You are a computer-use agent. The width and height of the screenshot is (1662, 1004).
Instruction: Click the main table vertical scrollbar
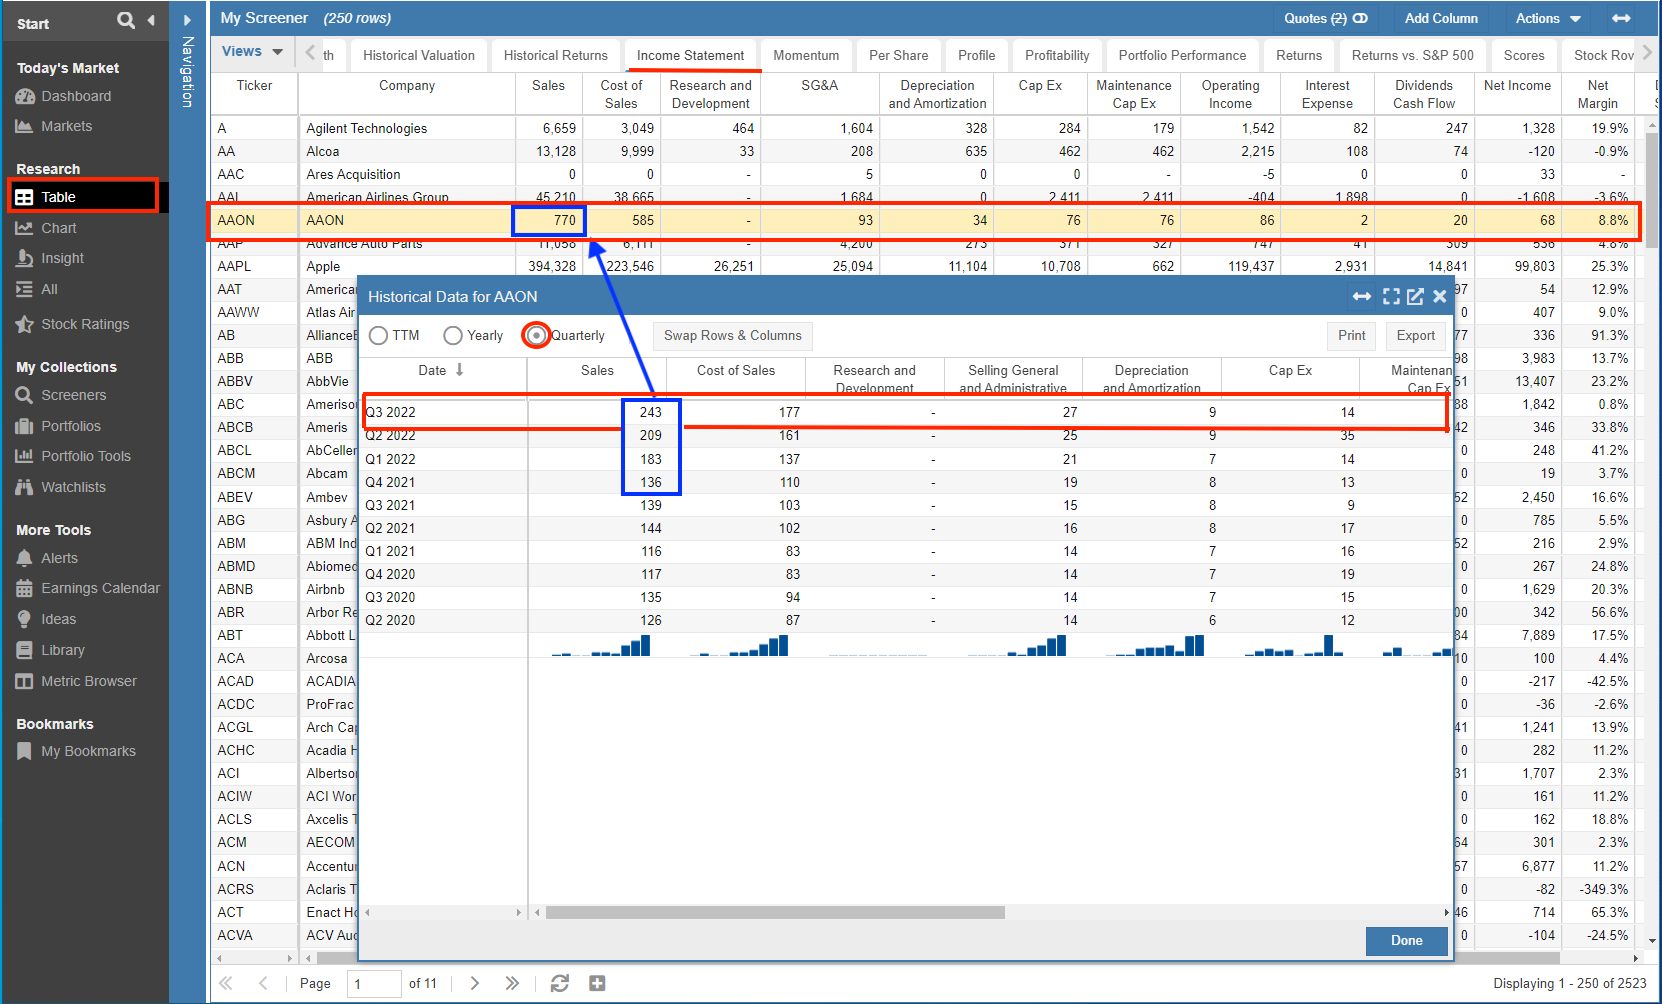pyautogui.click(x=1652, y=190)
